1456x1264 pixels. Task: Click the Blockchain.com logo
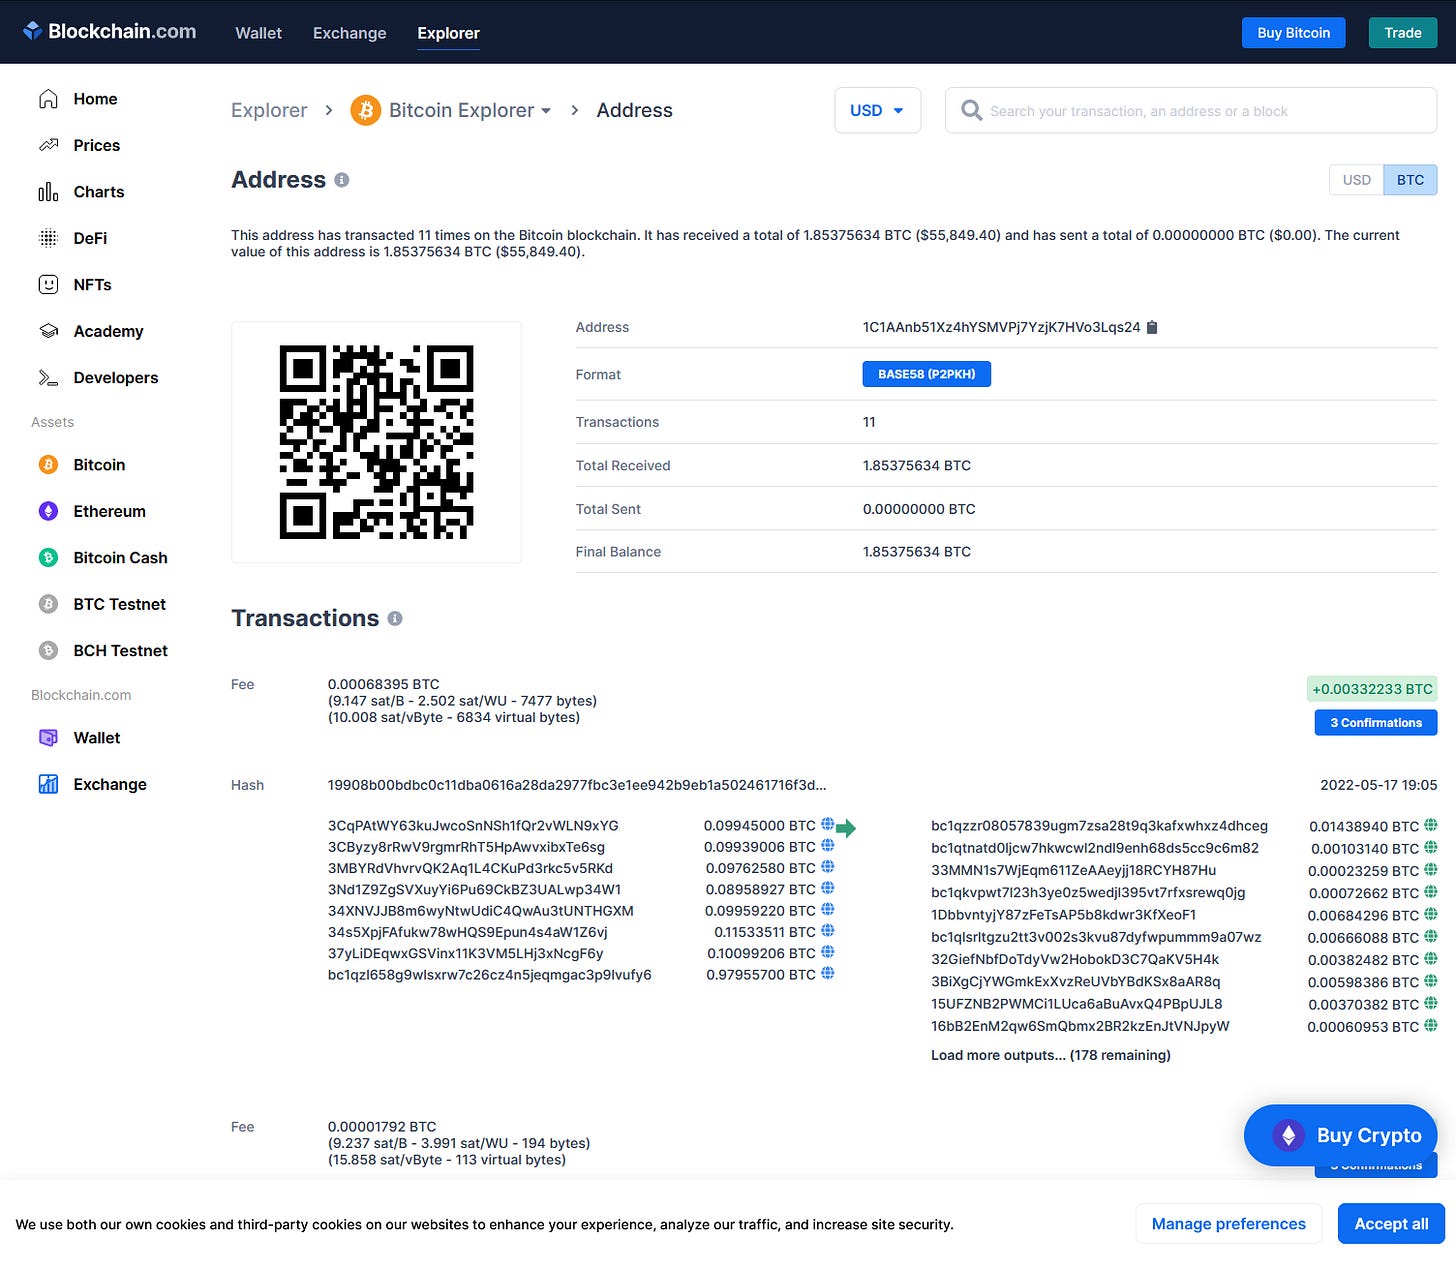[110, 32]
